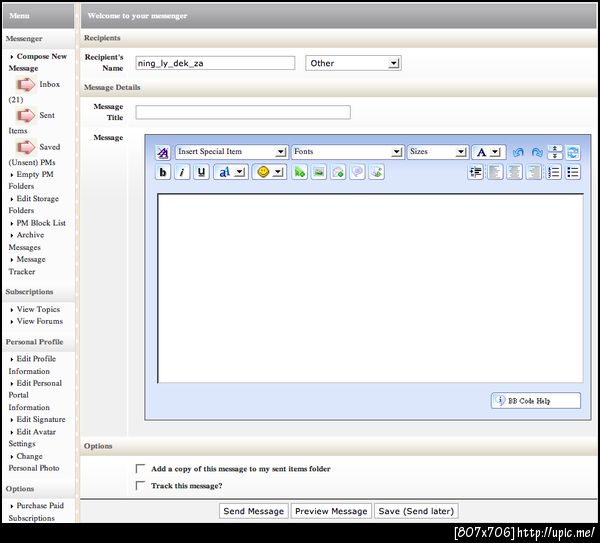Open Sent Items in the sidebar
This screenshot has height=543, width=600.
coord(47,115)
